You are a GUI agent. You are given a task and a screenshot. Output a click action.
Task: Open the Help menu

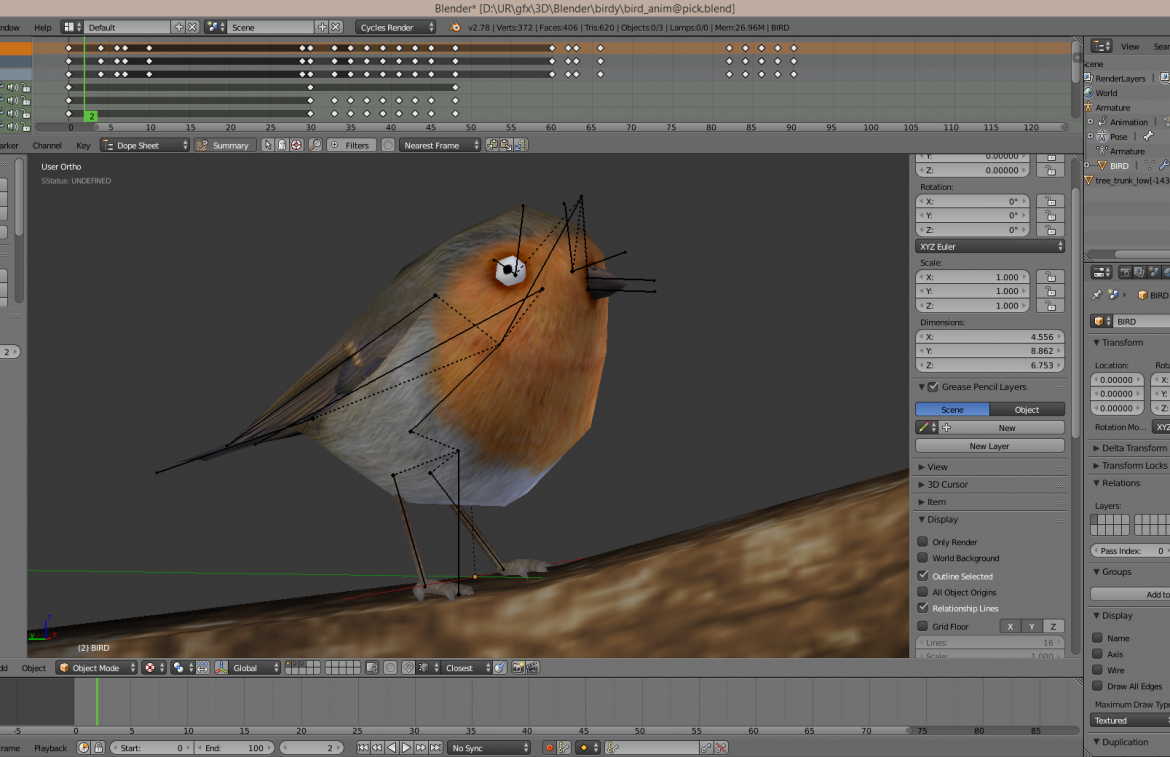[x=43, y=28]
